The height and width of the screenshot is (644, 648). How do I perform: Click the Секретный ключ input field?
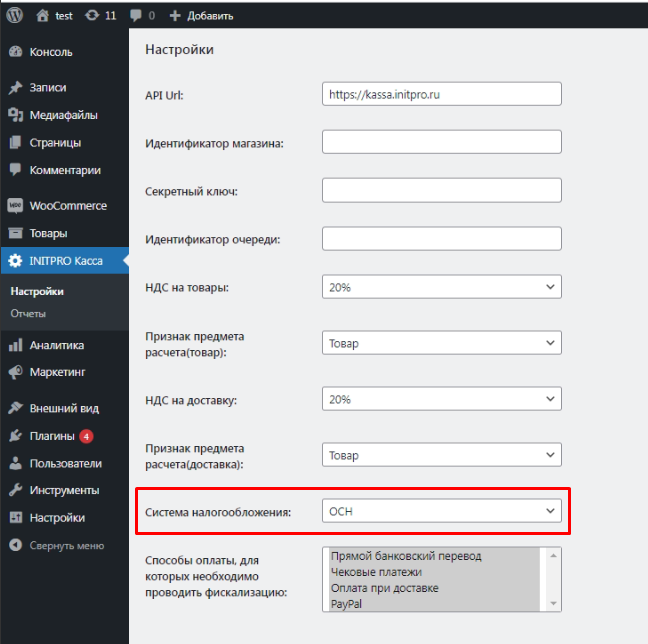[x=441, y=190]
